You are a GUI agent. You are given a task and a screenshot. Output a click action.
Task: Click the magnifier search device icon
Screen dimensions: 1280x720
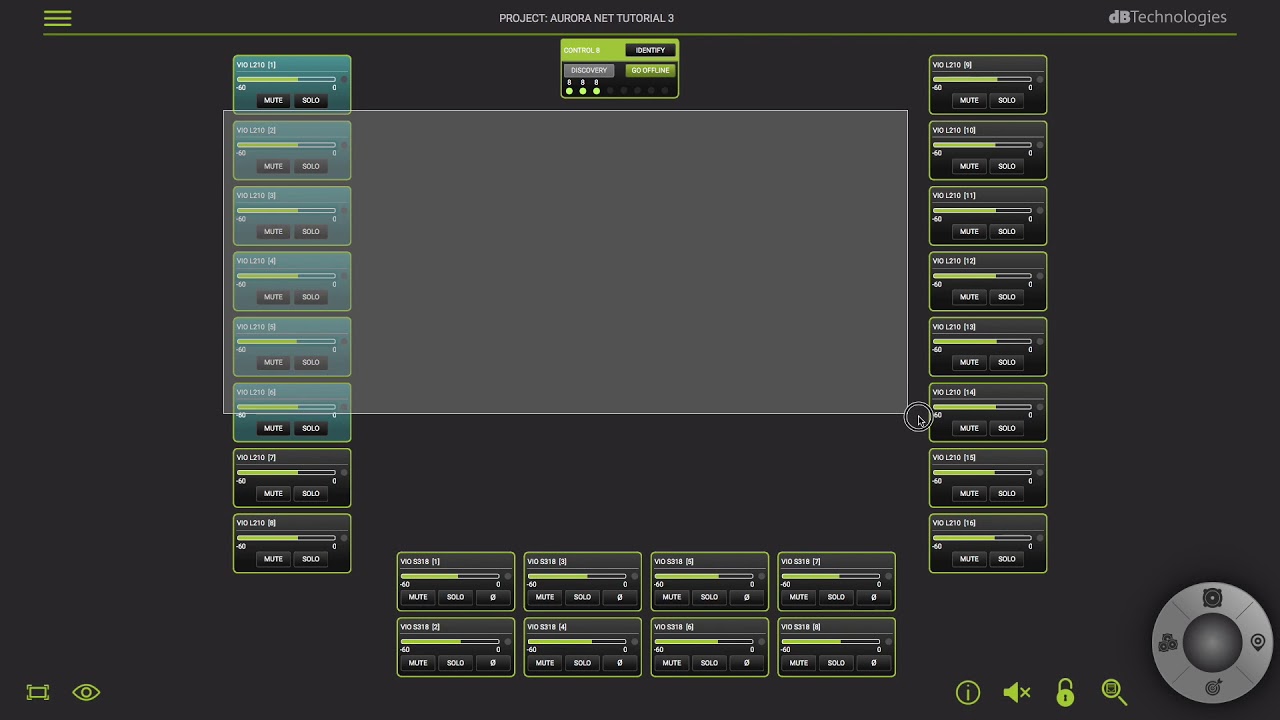(1114, 692)
